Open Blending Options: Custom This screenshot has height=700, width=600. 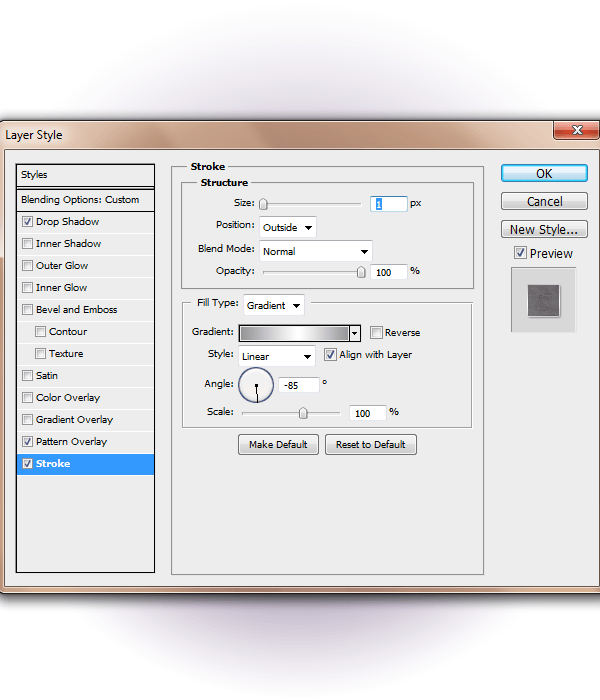85,200
